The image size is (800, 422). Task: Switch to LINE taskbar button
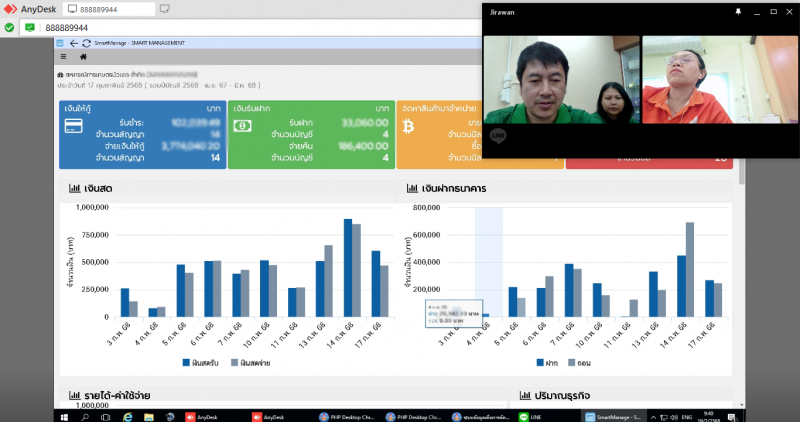point(531,417)
